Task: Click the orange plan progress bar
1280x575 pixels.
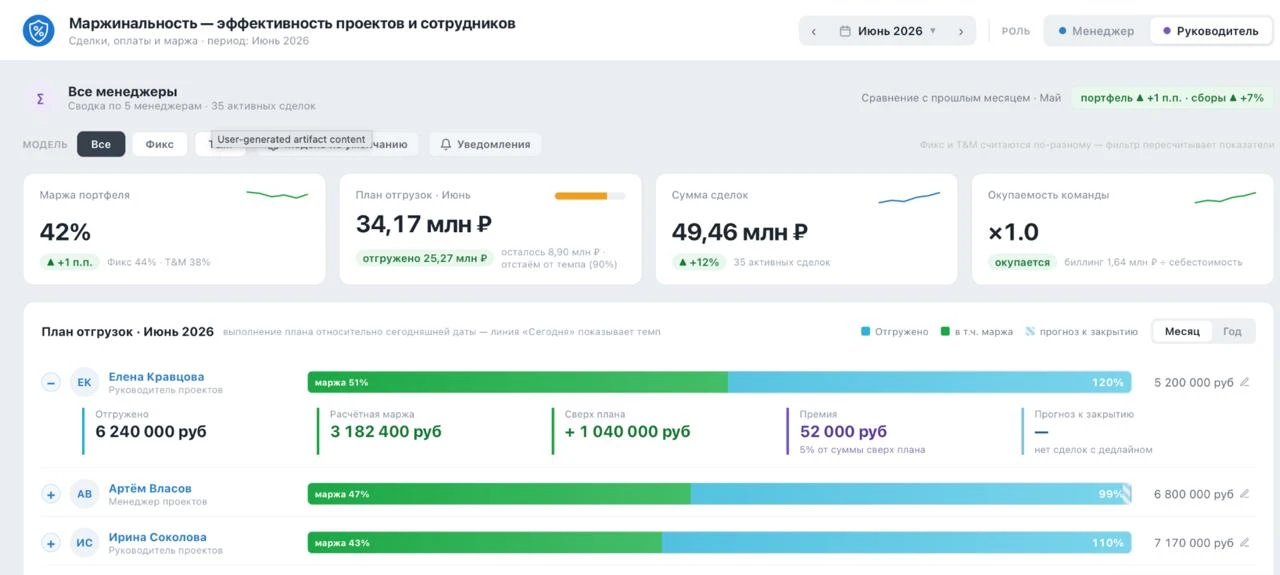Action: 590,196
